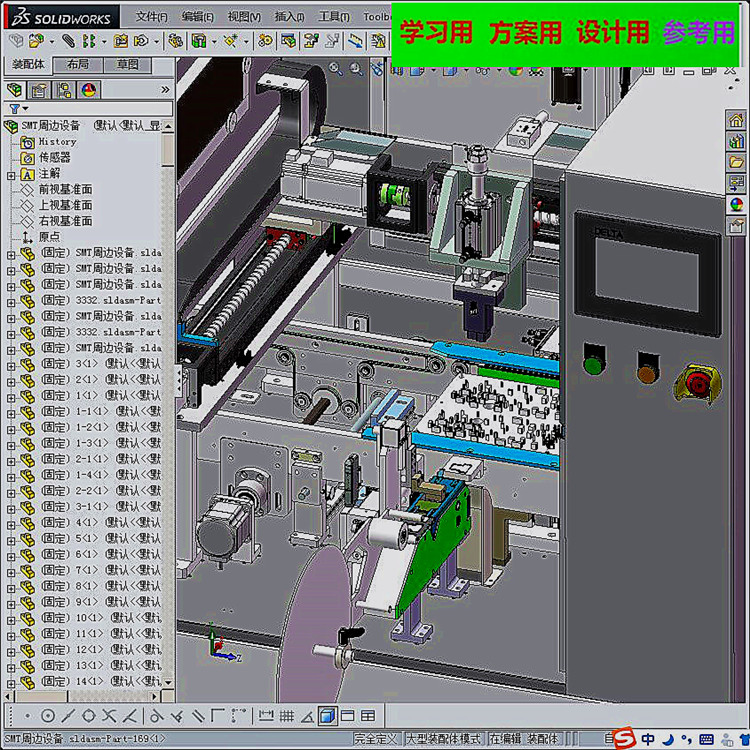The width and height of the screenshot is (750, 750).
Task: Toggle the grid snap icon in bottom toolbar
Action: click(x=287, y=716)
